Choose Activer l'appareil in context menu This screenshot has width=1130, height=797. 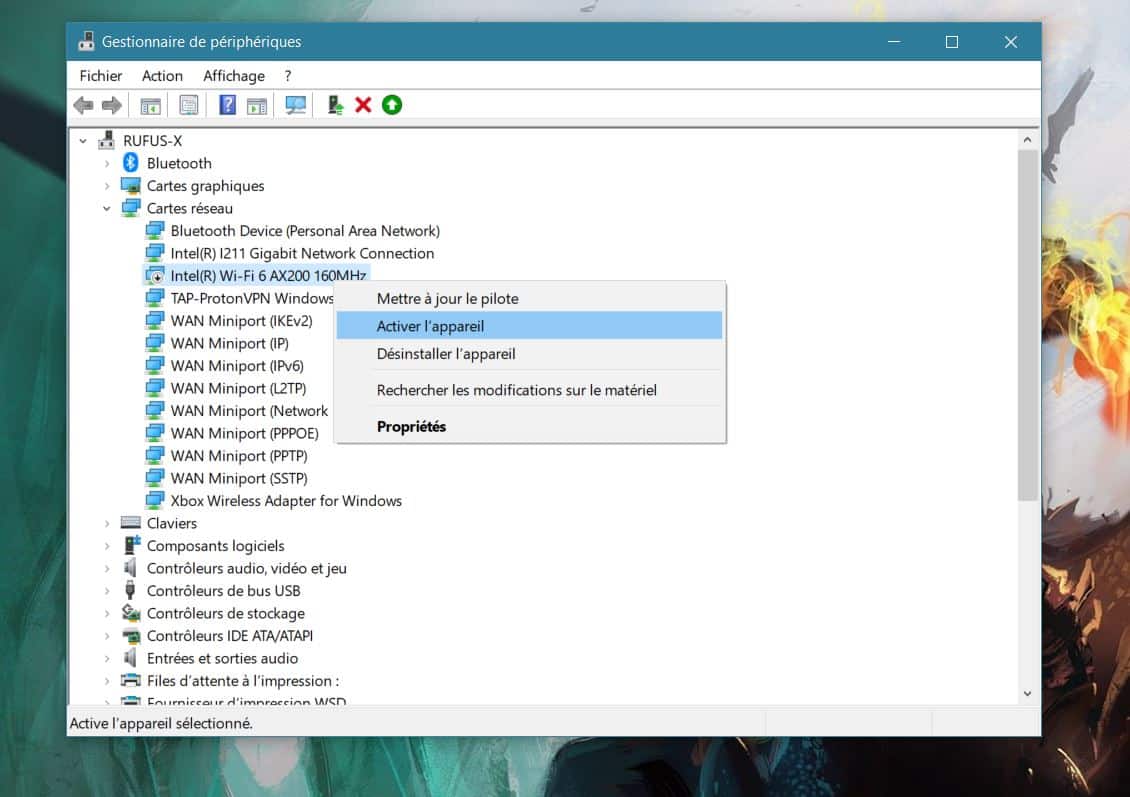[x=430, y=326]
